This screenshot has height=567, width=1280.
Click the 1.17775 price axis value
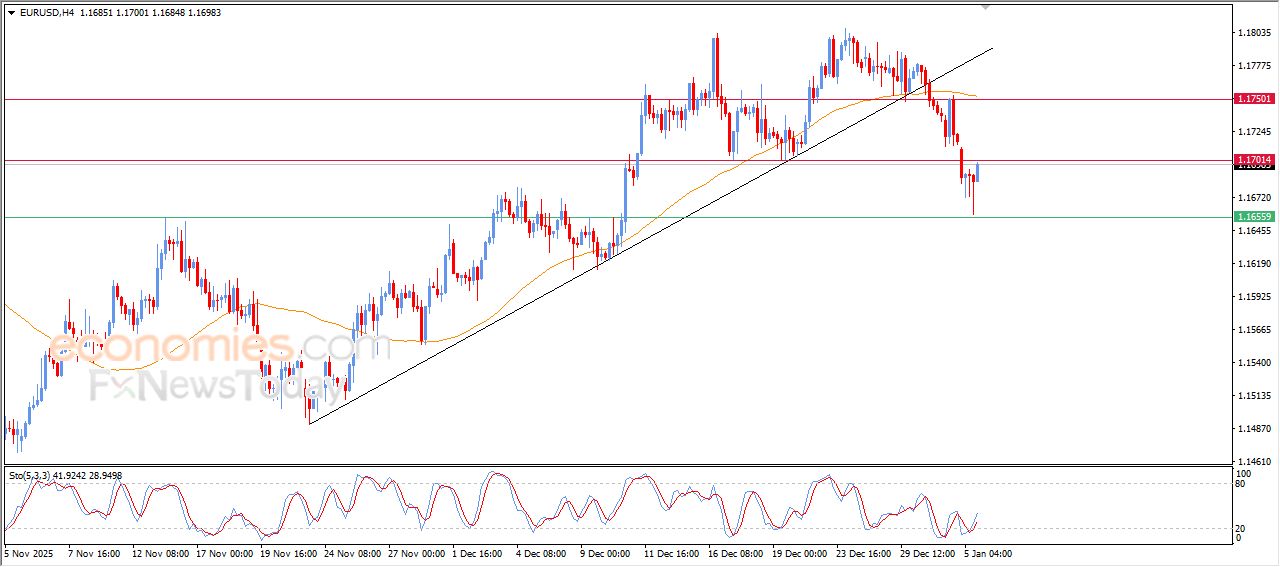[x=1255, y=66]
